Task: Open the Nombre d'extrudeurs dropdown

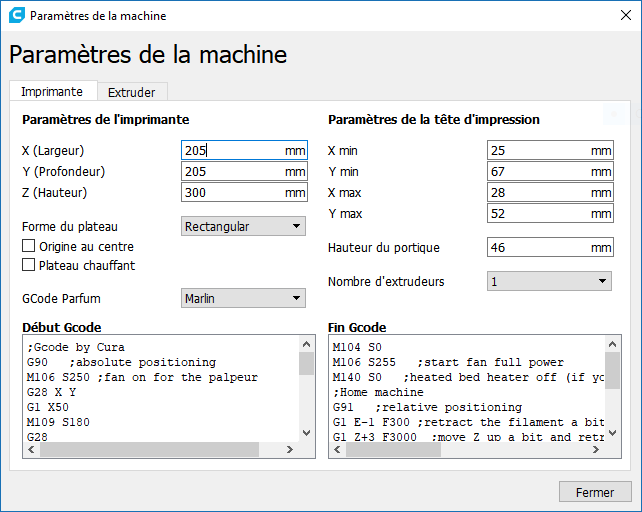Action: tap(549, 282)
